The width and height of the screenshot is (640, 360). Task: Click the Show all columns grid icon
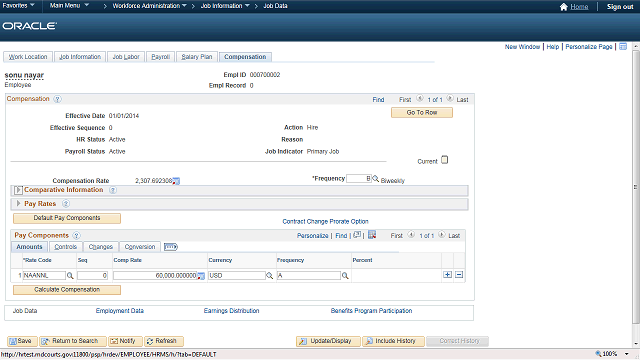171,247
